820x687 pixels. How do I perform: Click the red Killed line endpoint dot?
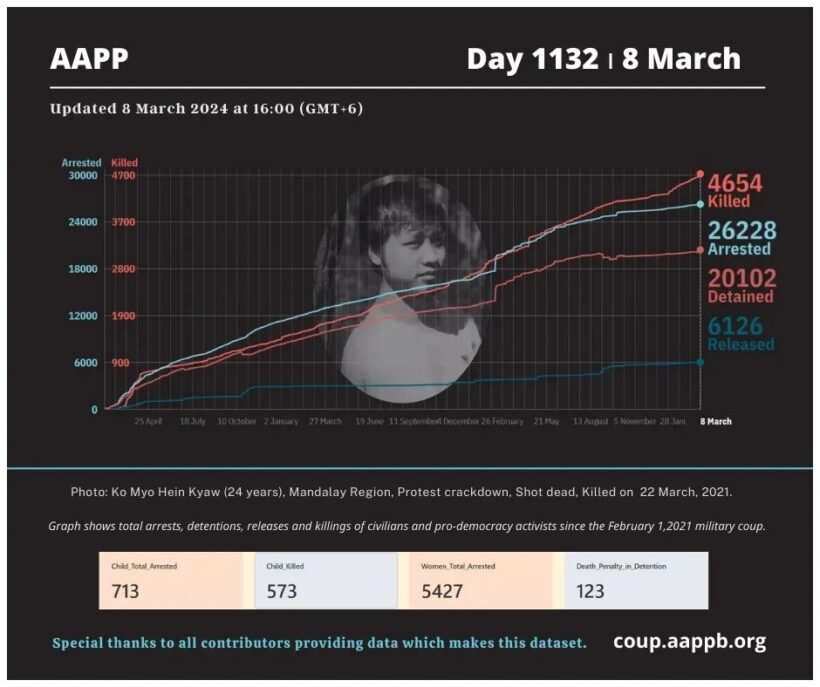pos(700,175)
